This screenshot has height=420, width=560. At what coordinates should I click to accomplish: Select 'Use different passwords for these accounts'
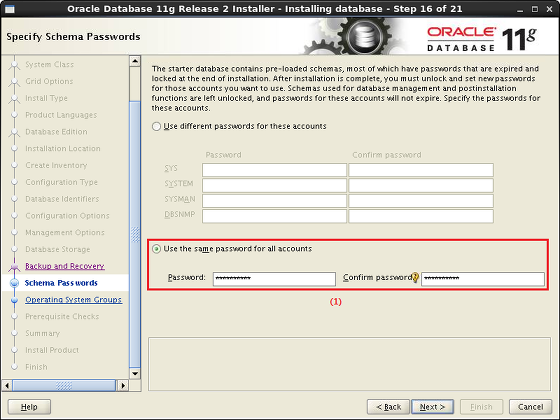click(156, 126)
